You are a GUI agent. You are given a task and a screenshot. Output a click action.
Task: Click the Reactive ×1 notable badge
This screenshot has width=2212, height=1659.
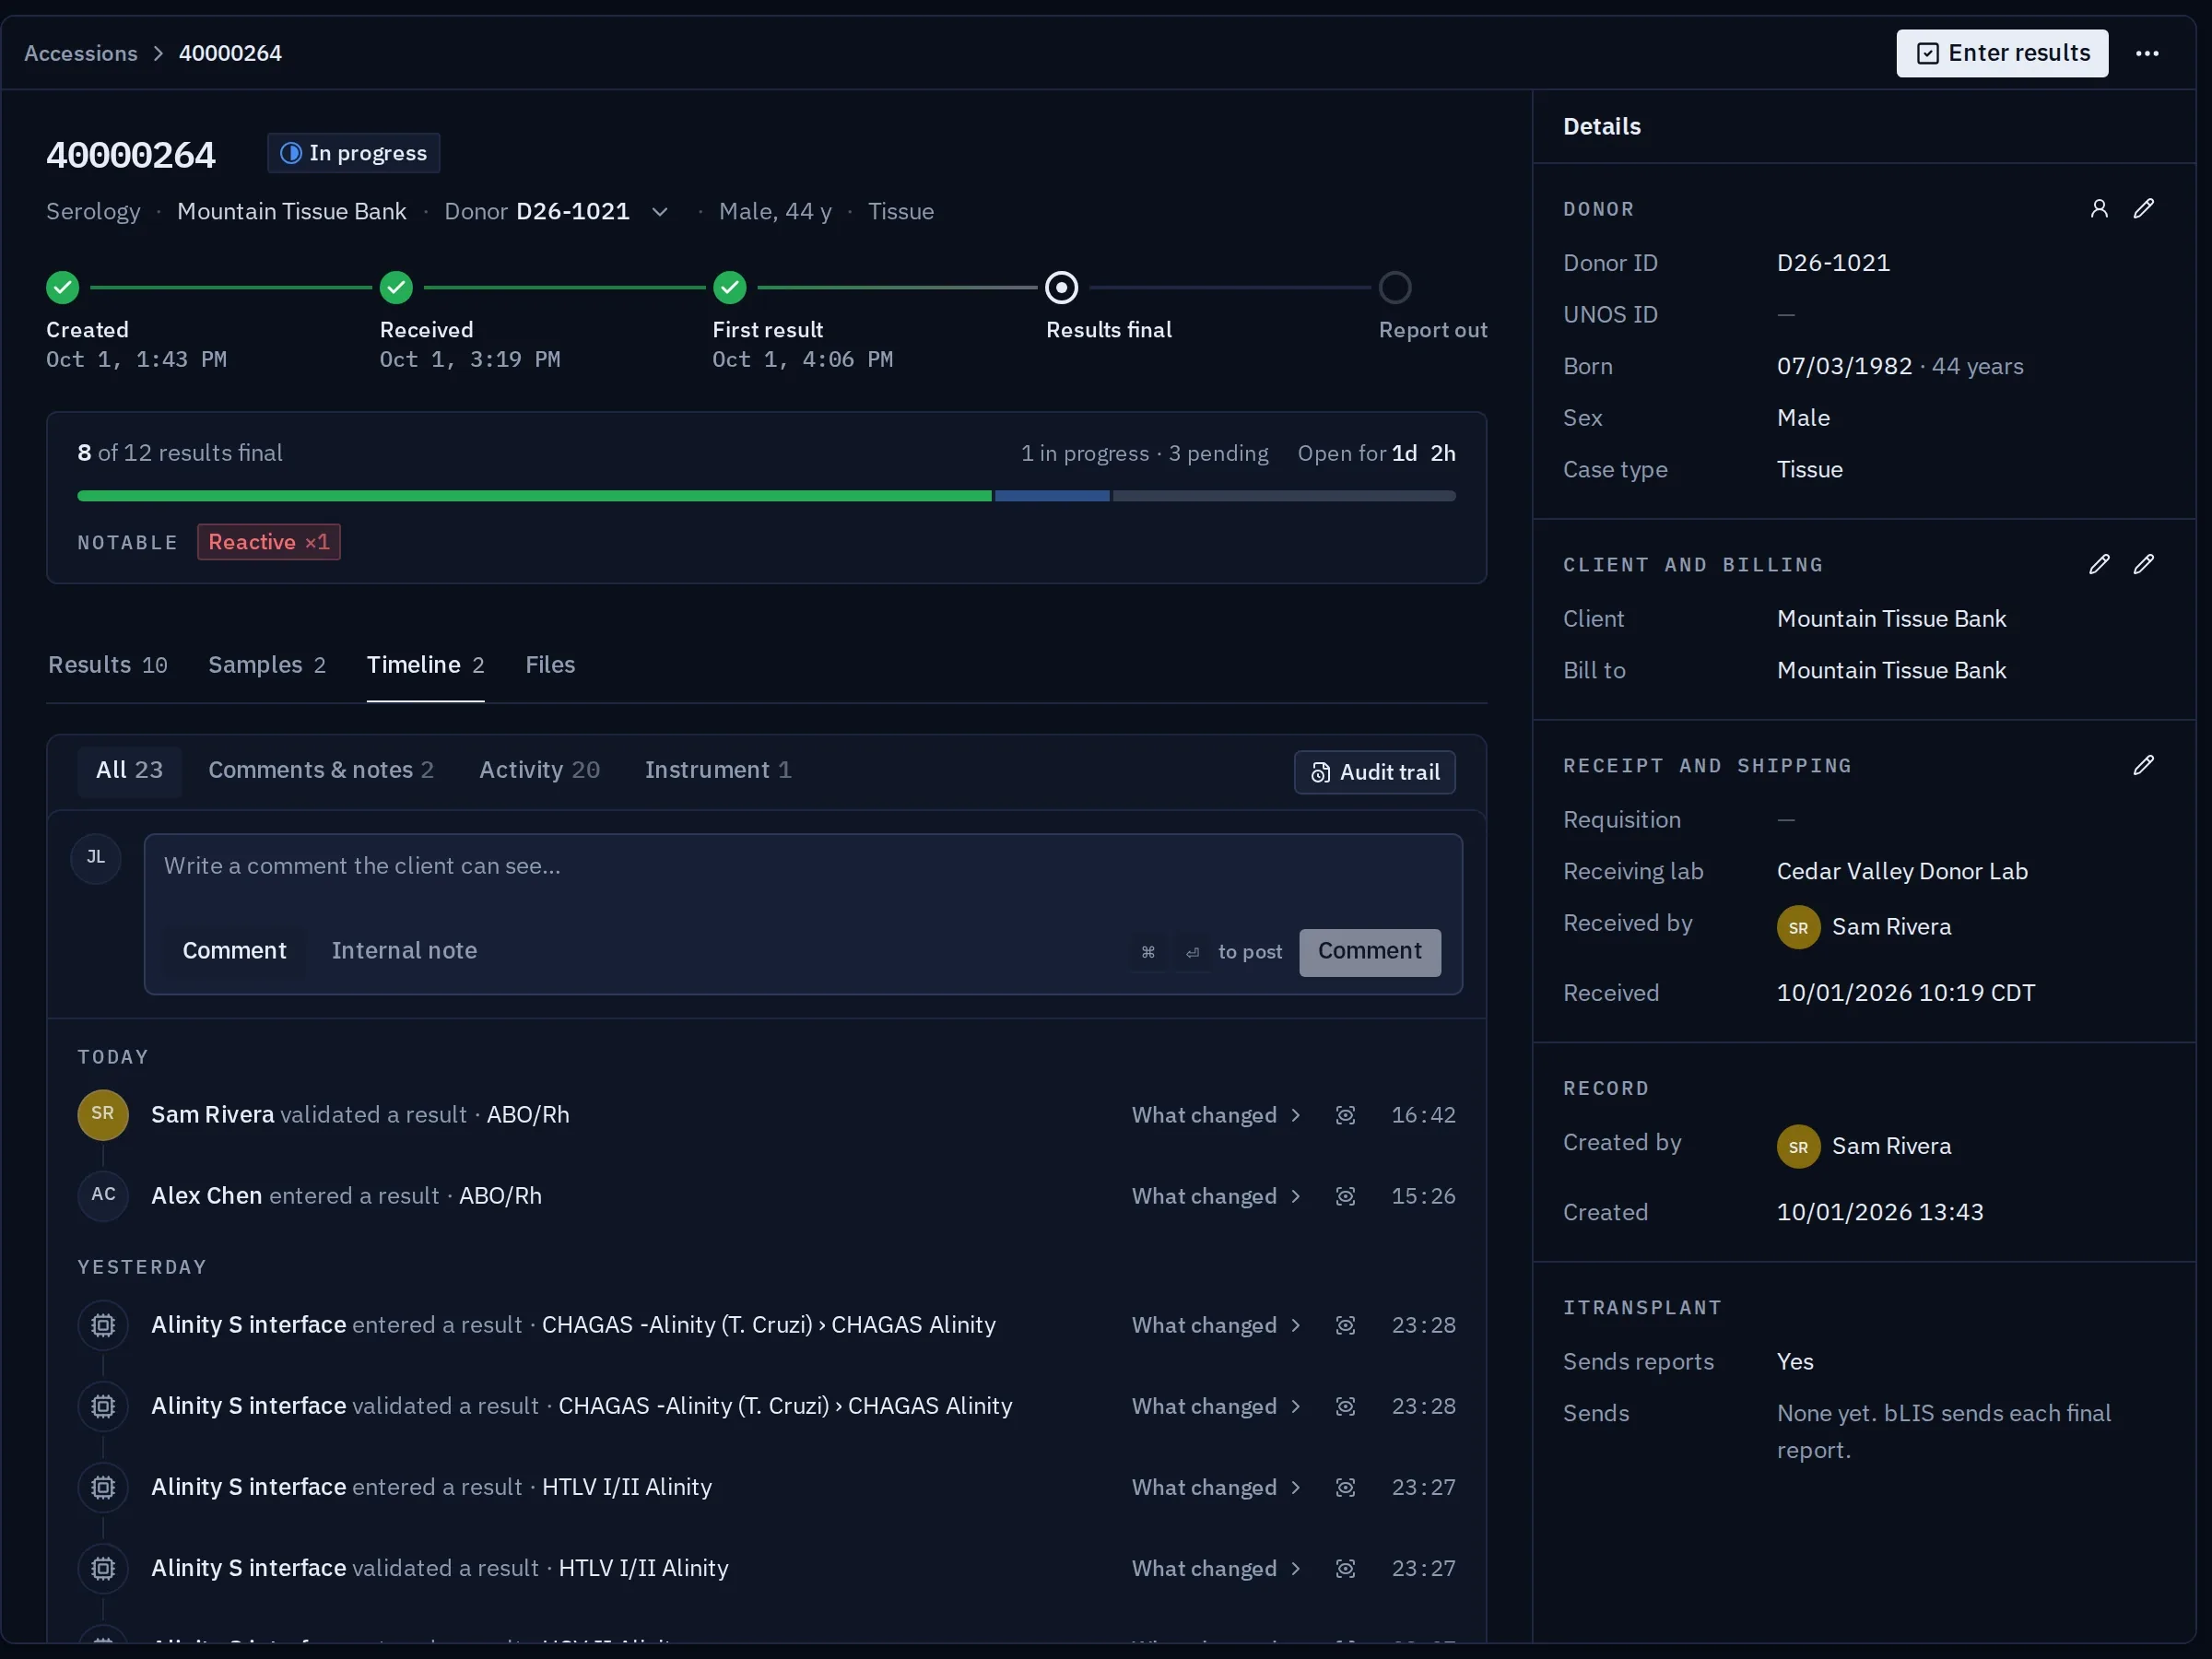[269, 542]
